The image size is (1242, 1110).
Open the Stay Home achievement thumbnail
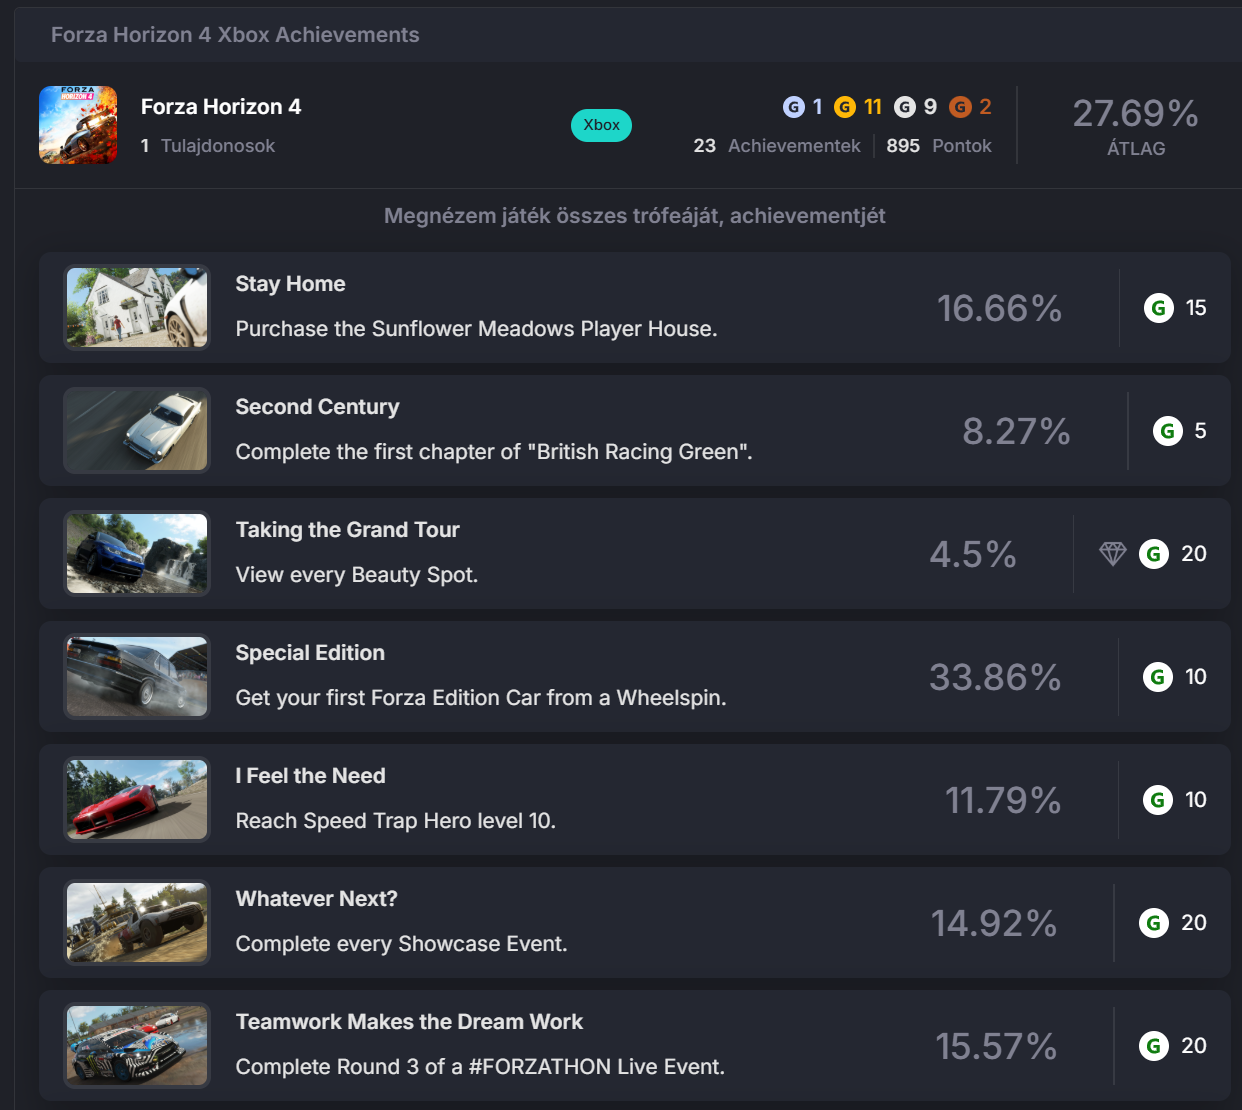[137, 307]
